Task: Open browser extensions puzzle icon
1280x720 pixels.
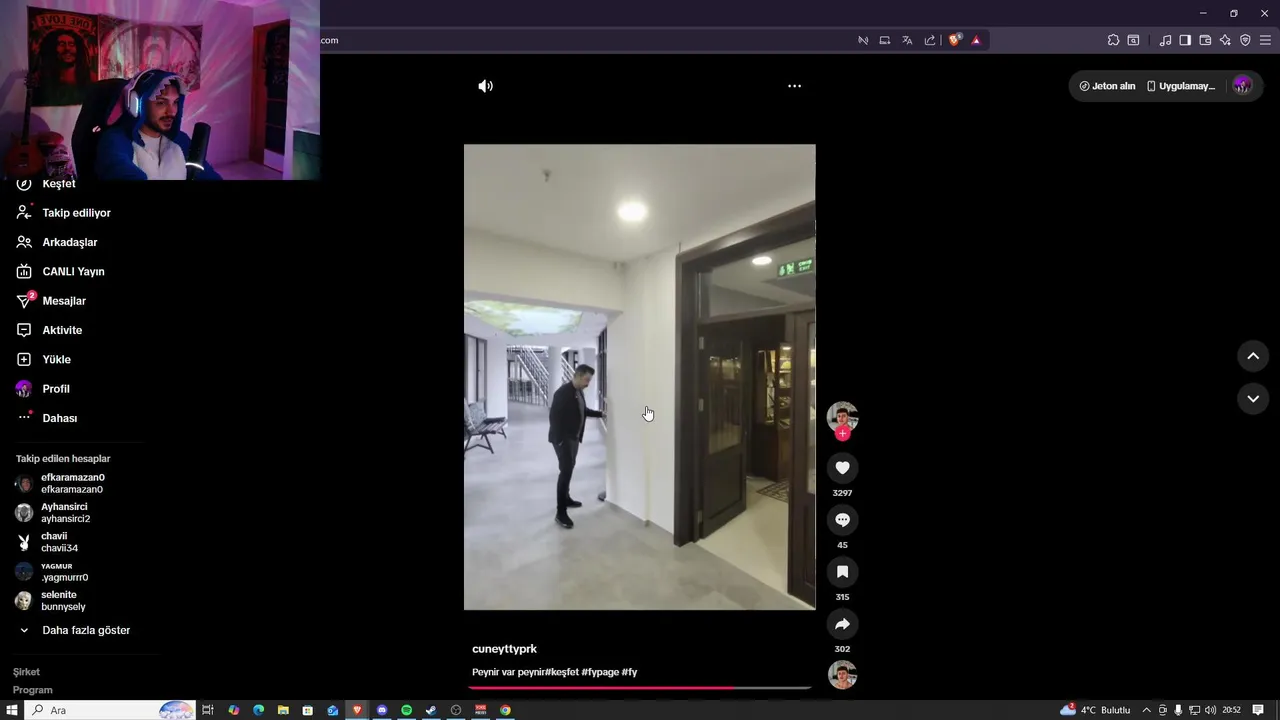Action: [x=1113, y=40]
